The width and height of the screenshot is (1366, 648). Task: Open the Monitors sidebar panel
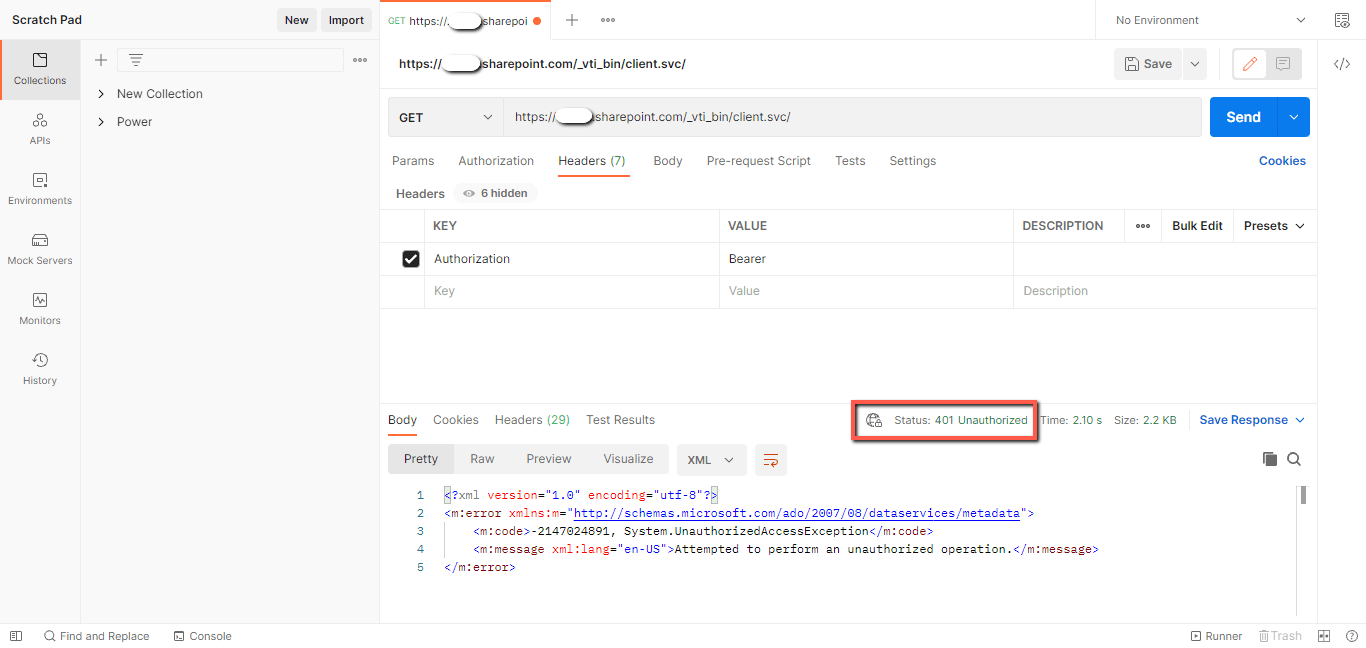click(40, 309)
